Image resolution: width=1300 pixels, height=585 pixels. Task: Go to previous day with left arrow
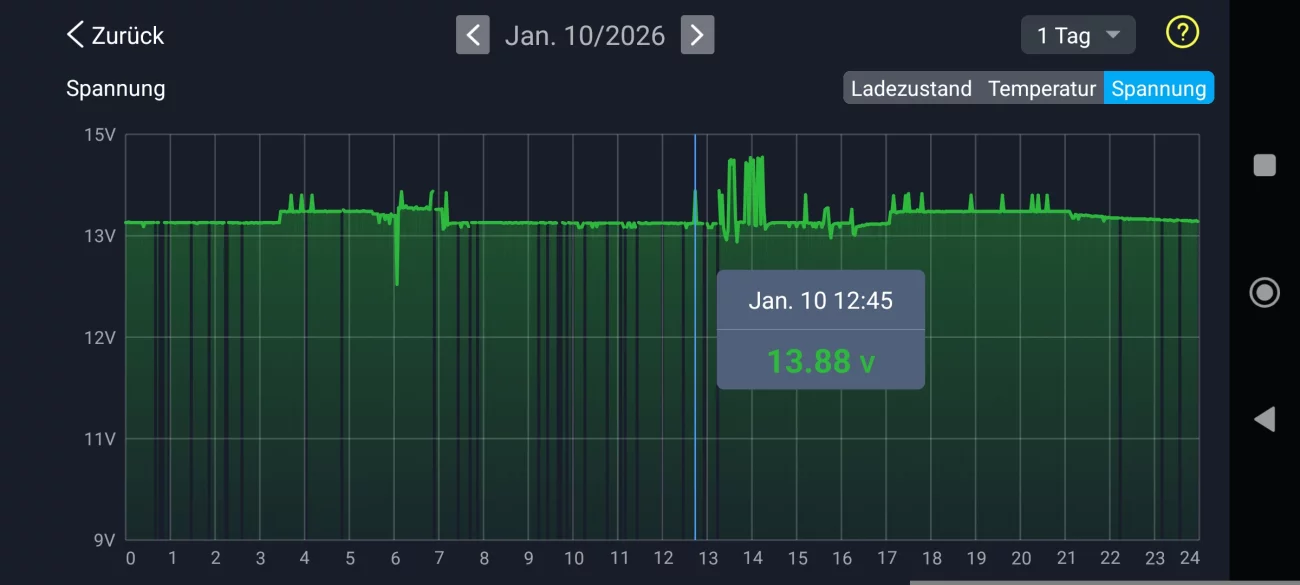click(x=473, y=35)
